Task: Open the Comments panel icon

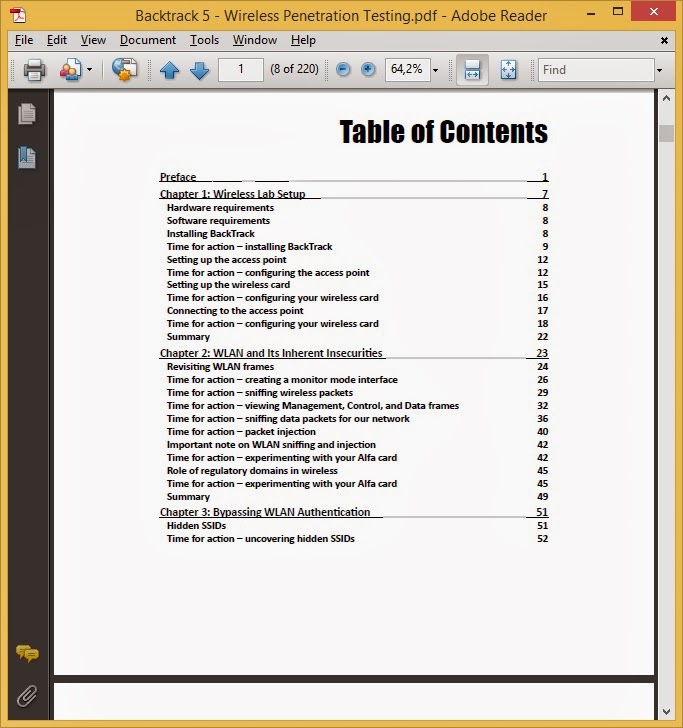Action: [x=27, y=653]
